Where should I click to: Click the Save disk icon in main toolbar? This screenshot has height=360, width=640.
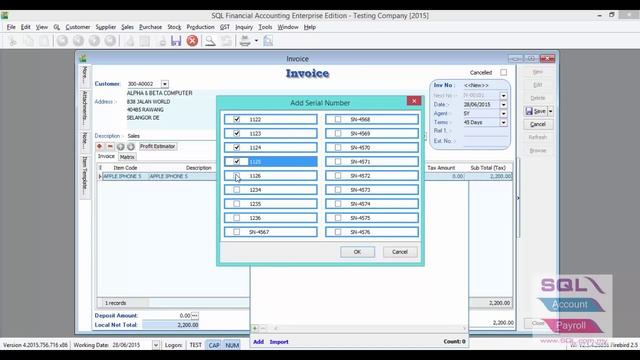[176, 41]
